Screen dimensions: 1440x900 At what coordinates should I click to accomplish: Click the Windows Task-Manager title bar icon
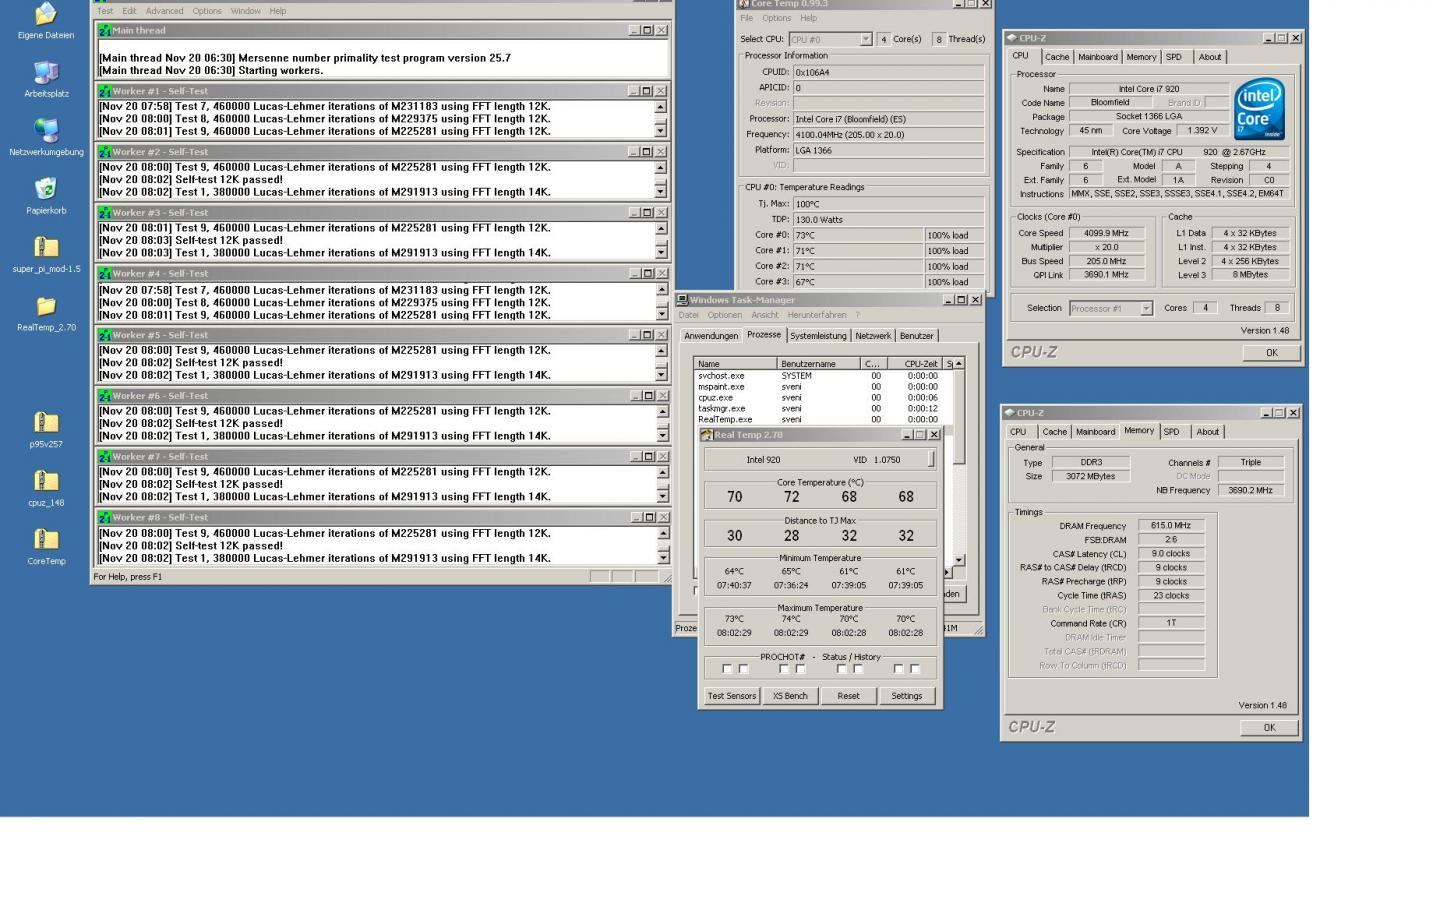coord(682,300)
